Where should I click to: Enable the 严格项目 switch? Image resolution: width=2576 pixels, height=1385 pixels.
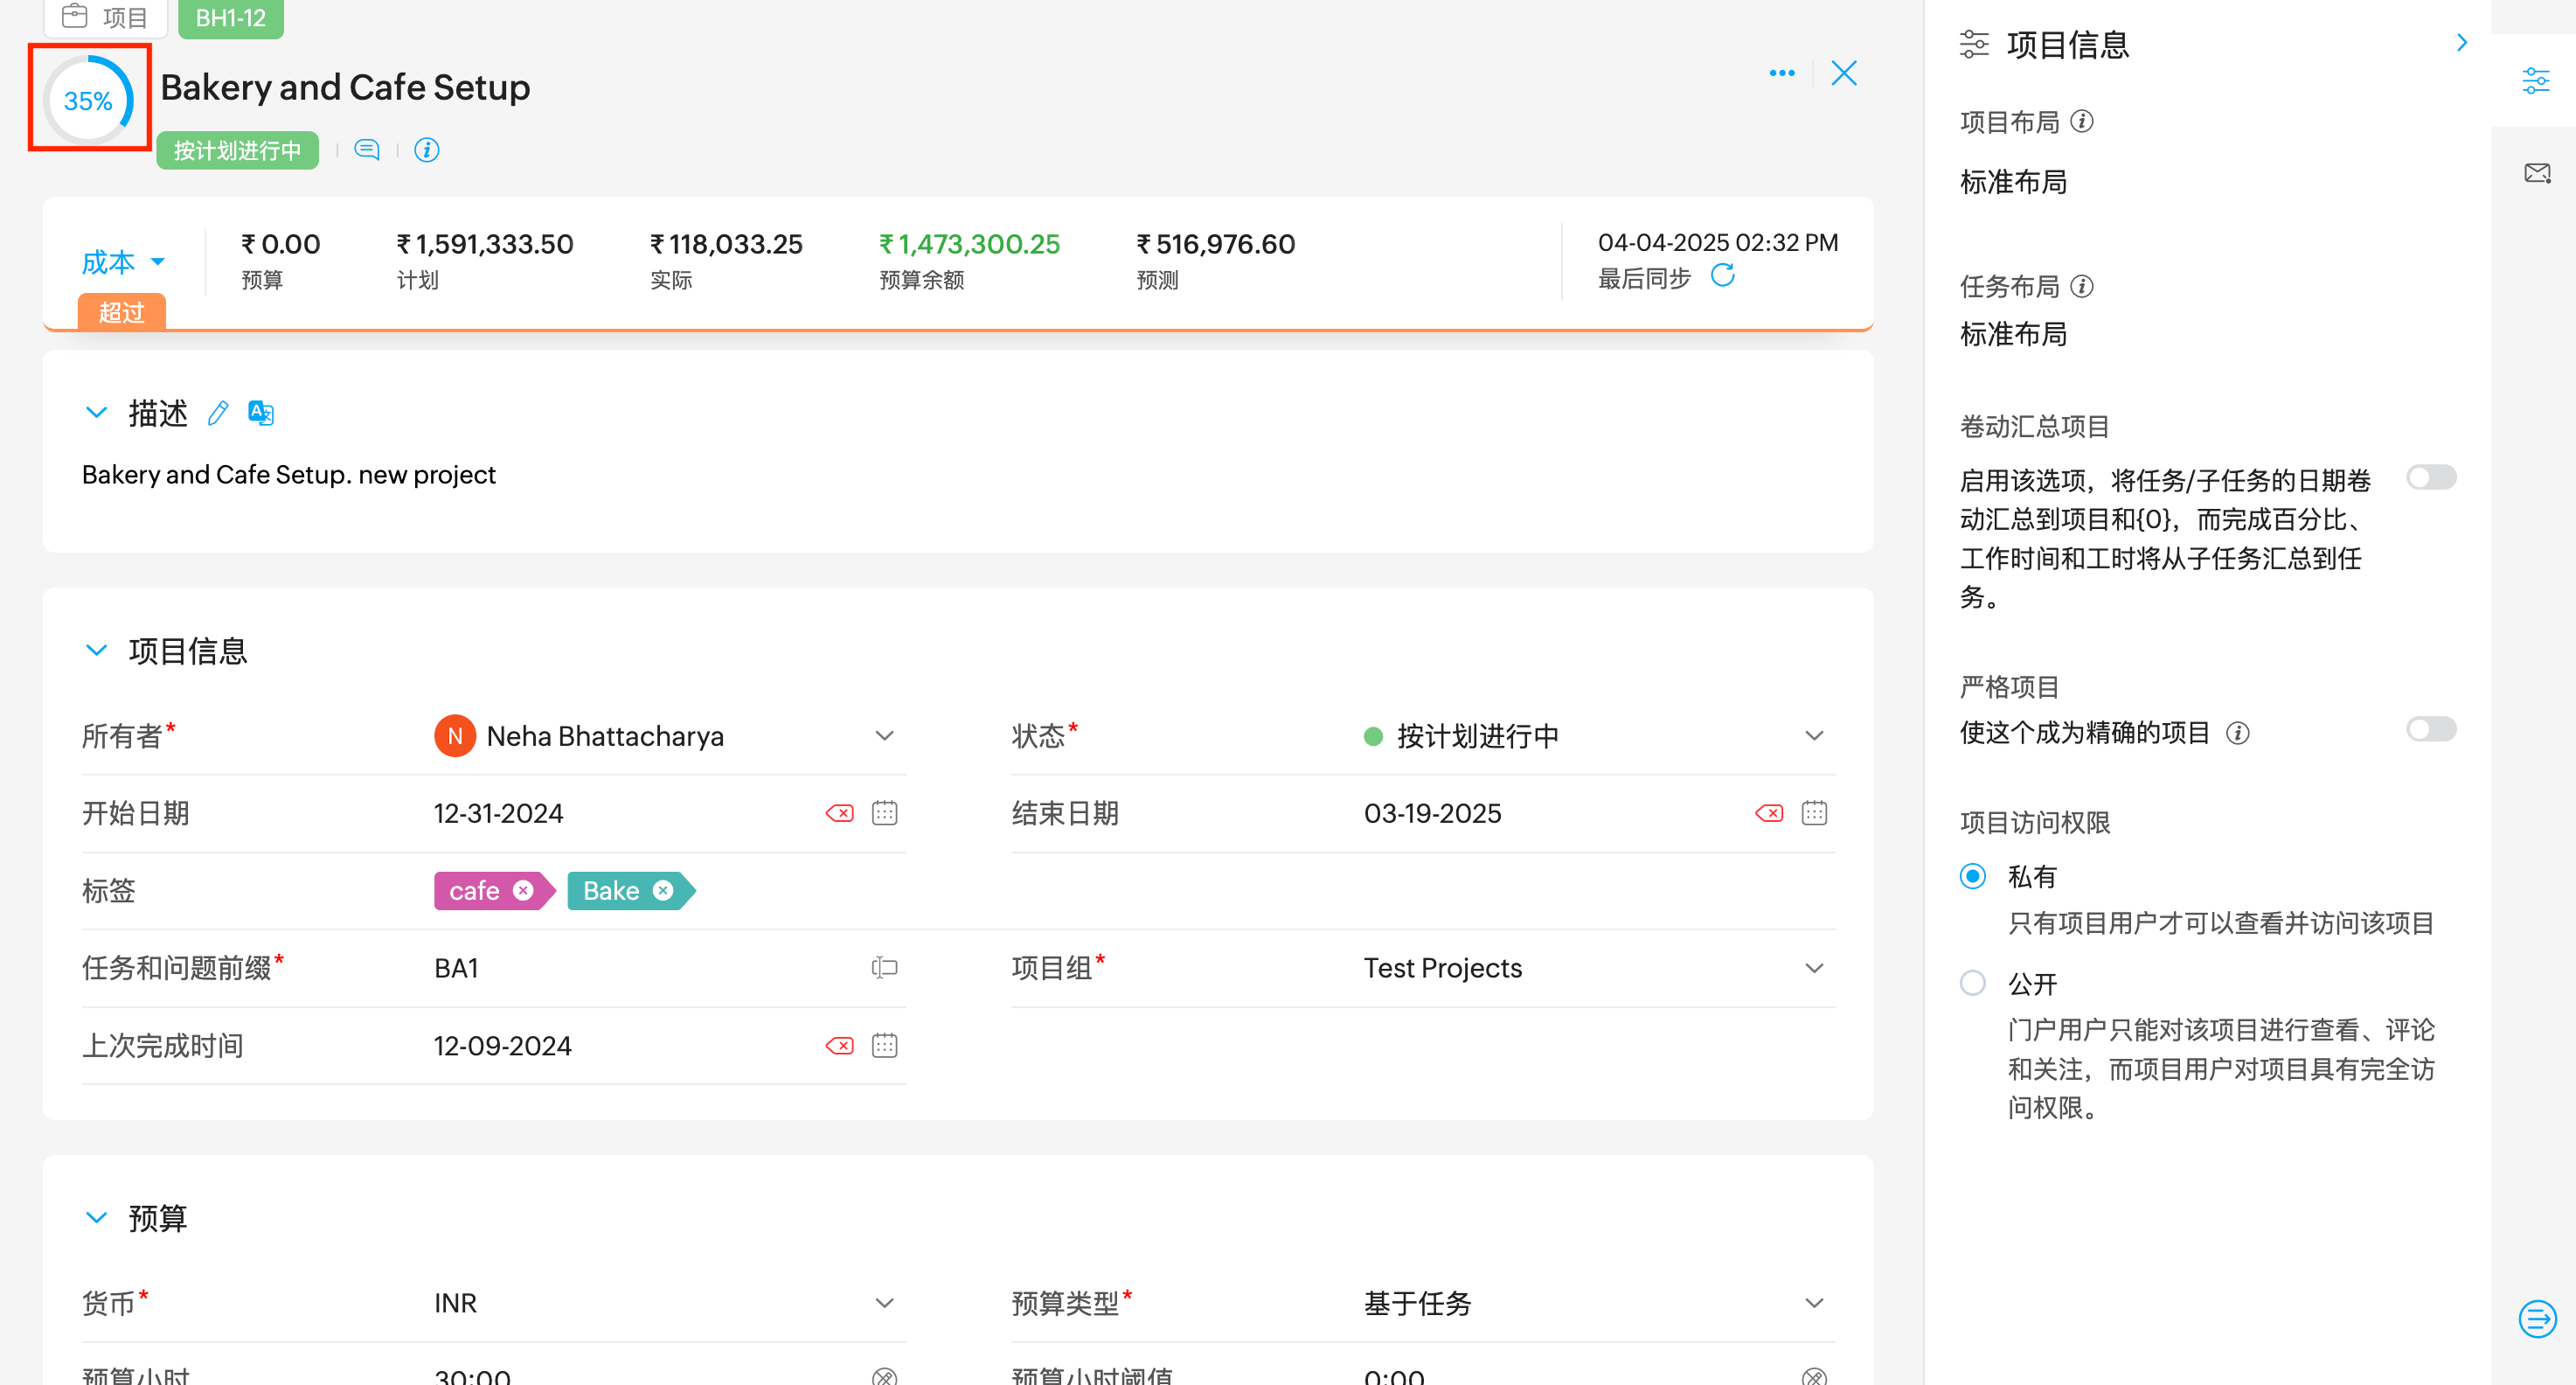2430,729
